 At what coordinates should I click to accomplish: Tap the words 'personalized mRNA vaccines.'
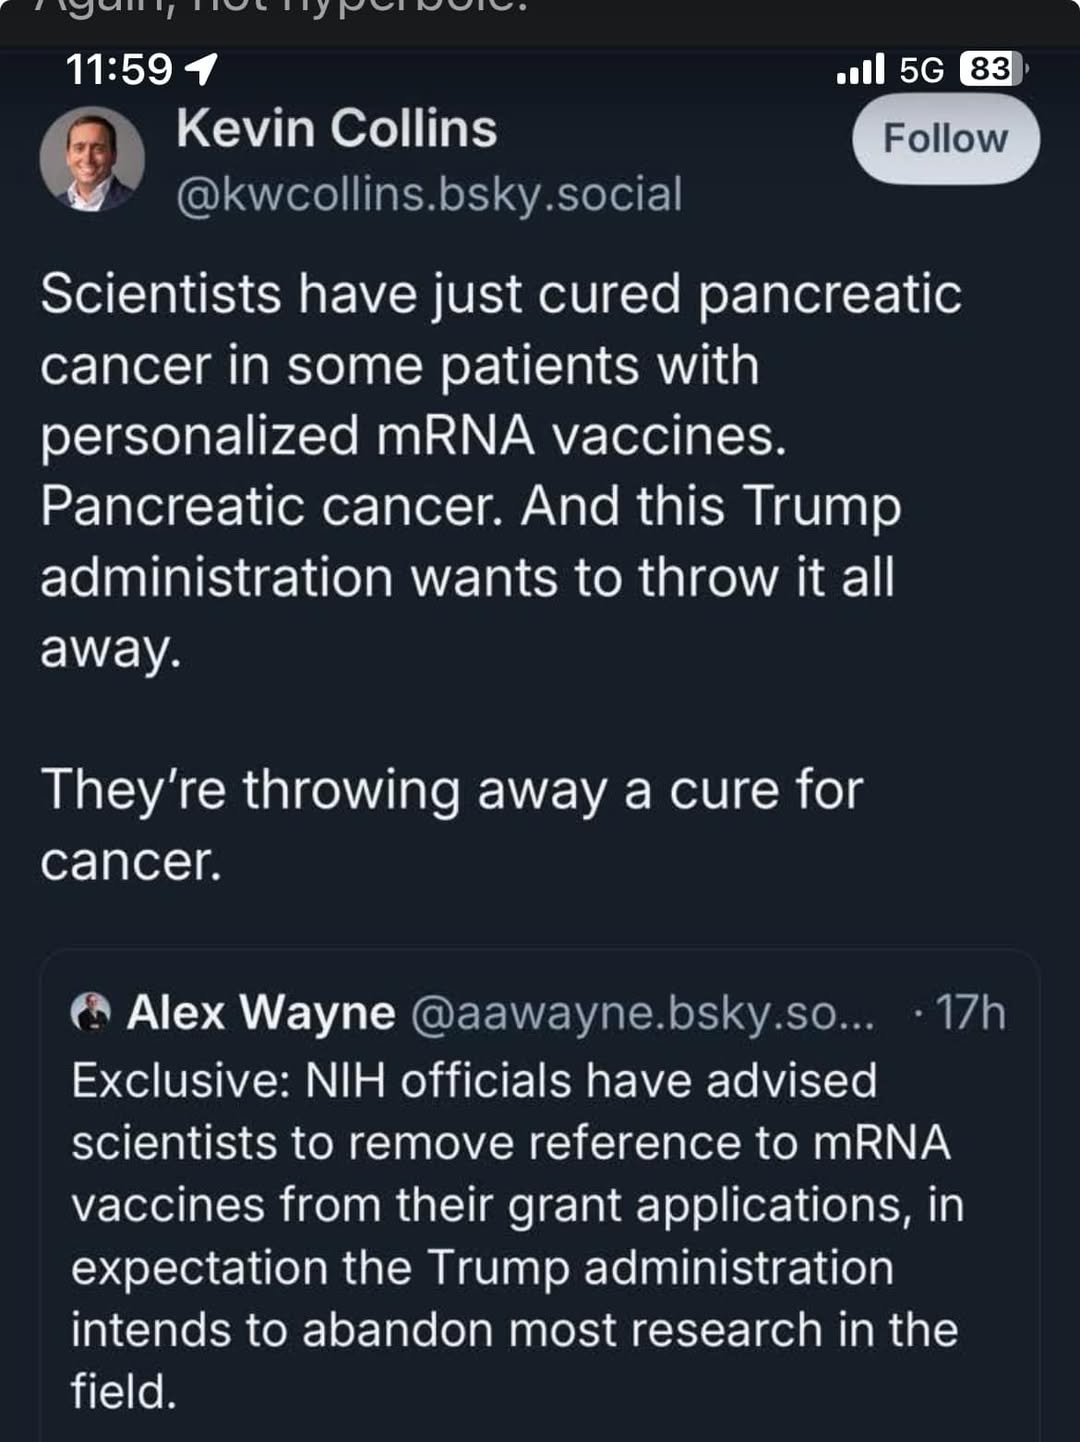(413, 436)
